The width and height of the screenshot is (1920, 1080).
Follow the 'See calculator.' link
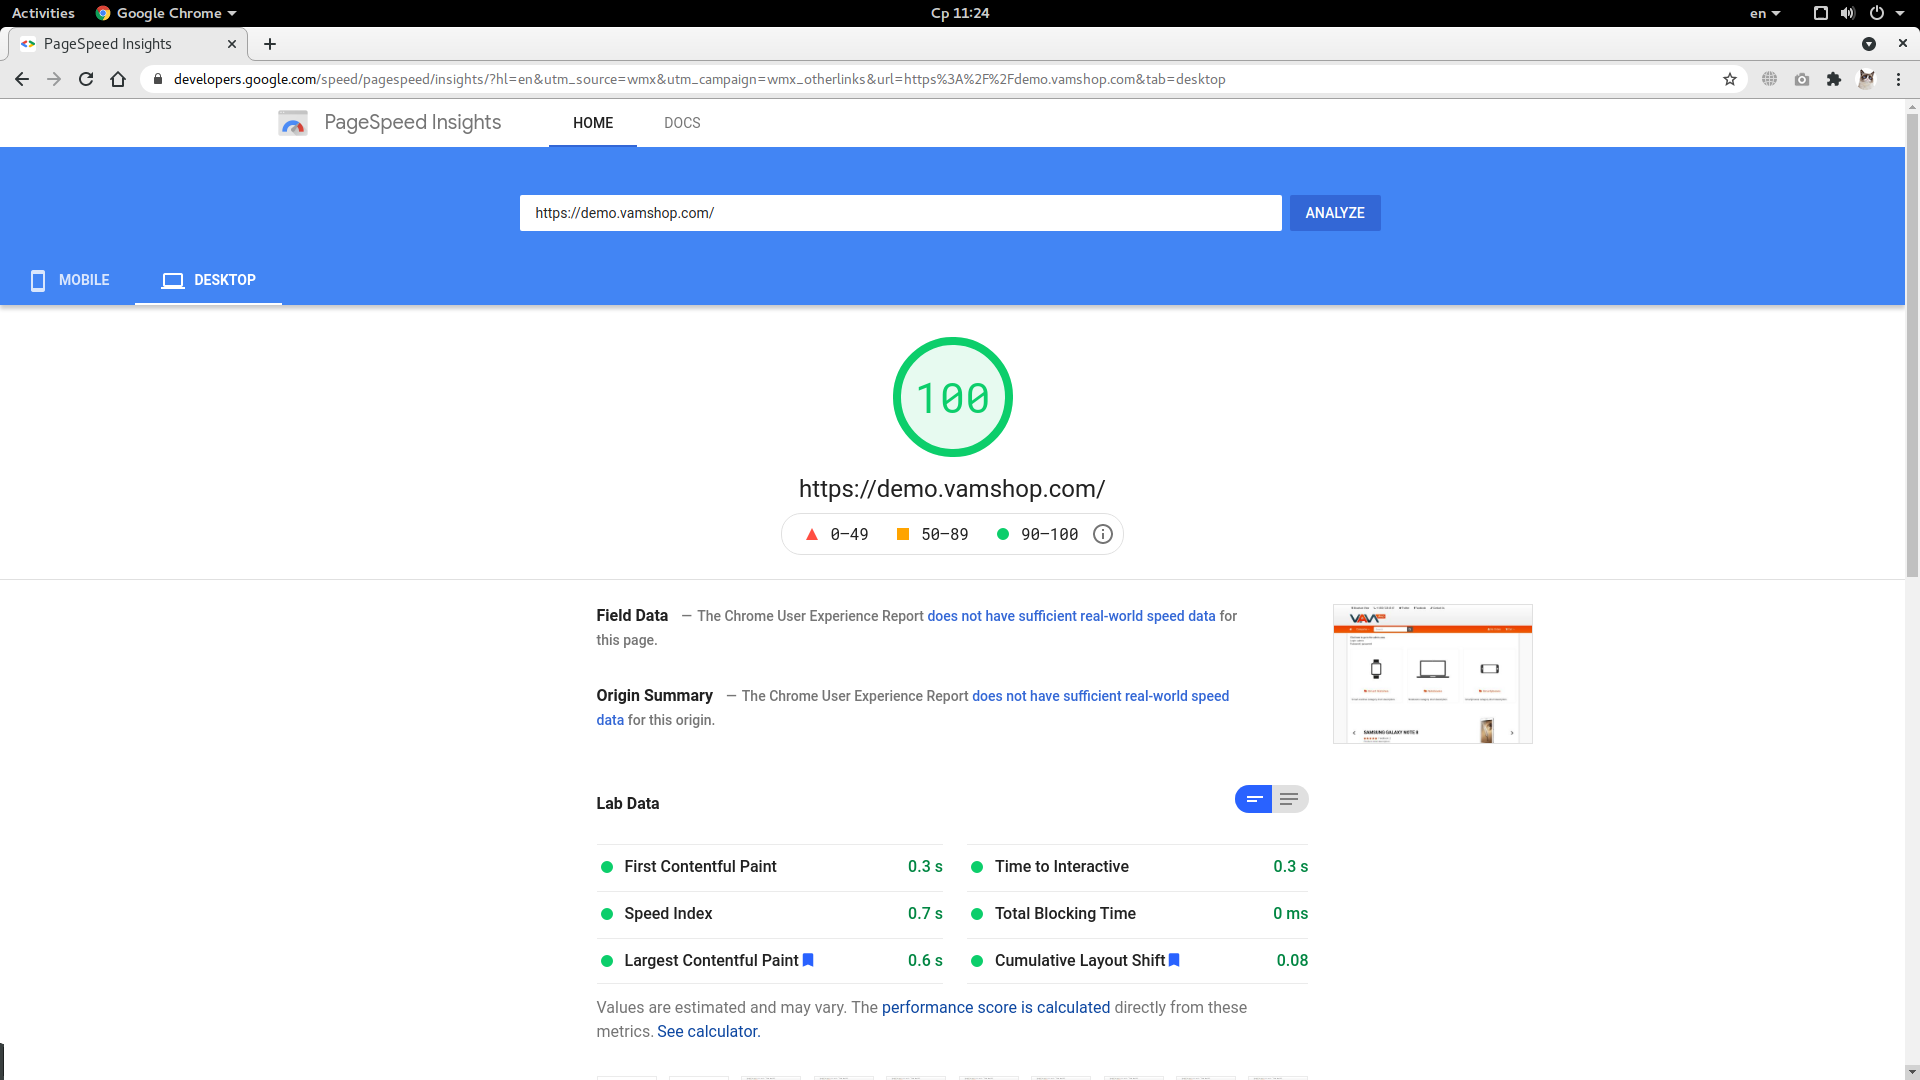(x=709, y=1031)
